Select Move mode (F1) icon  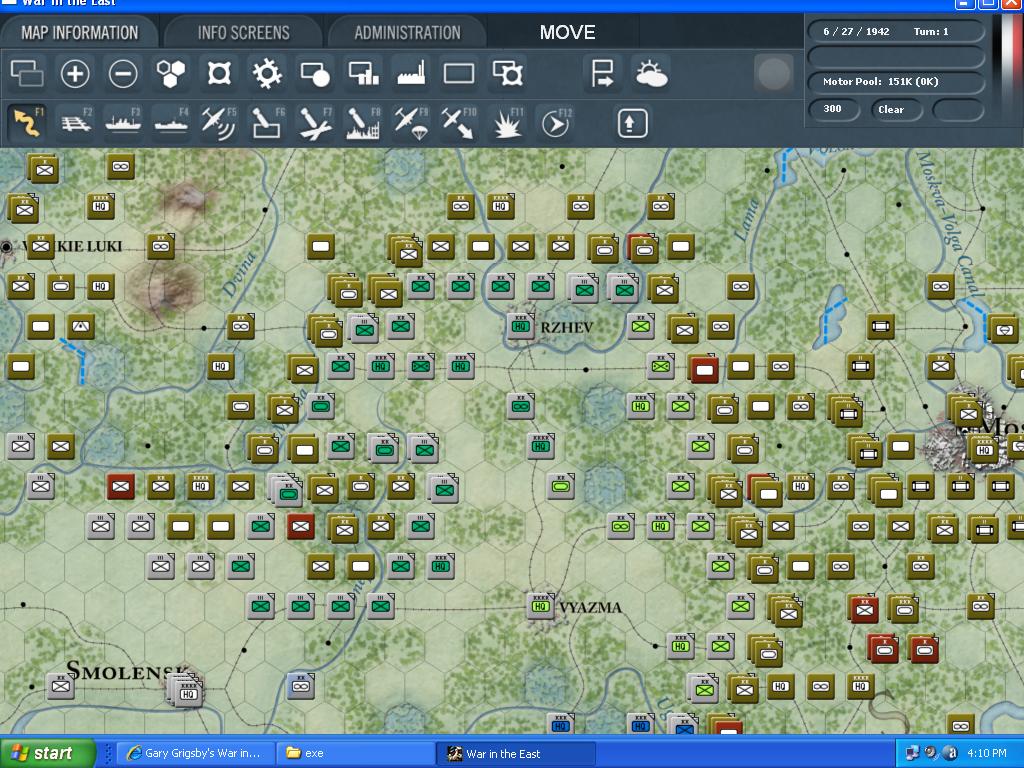[27, 123]
